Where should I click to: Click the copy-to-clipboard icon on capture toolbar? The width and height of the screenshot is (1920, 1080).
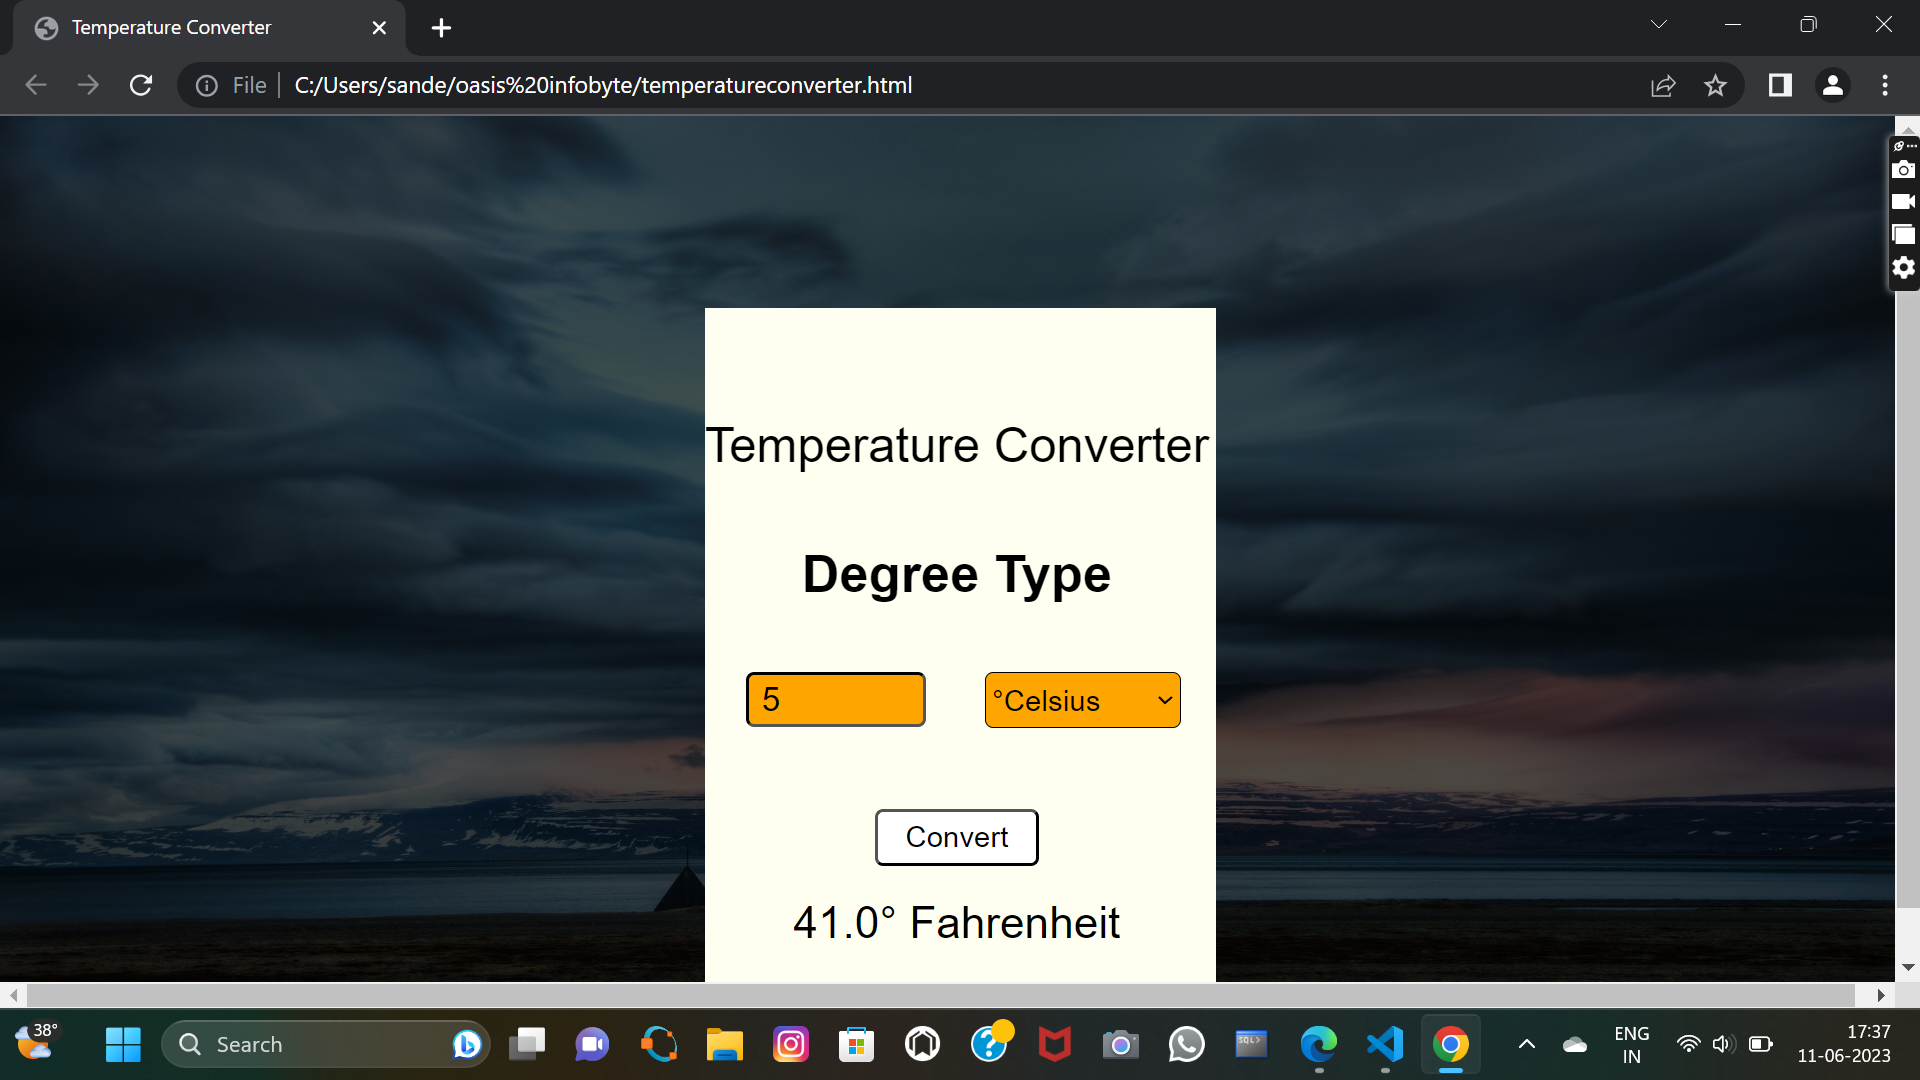(1904, 233)
